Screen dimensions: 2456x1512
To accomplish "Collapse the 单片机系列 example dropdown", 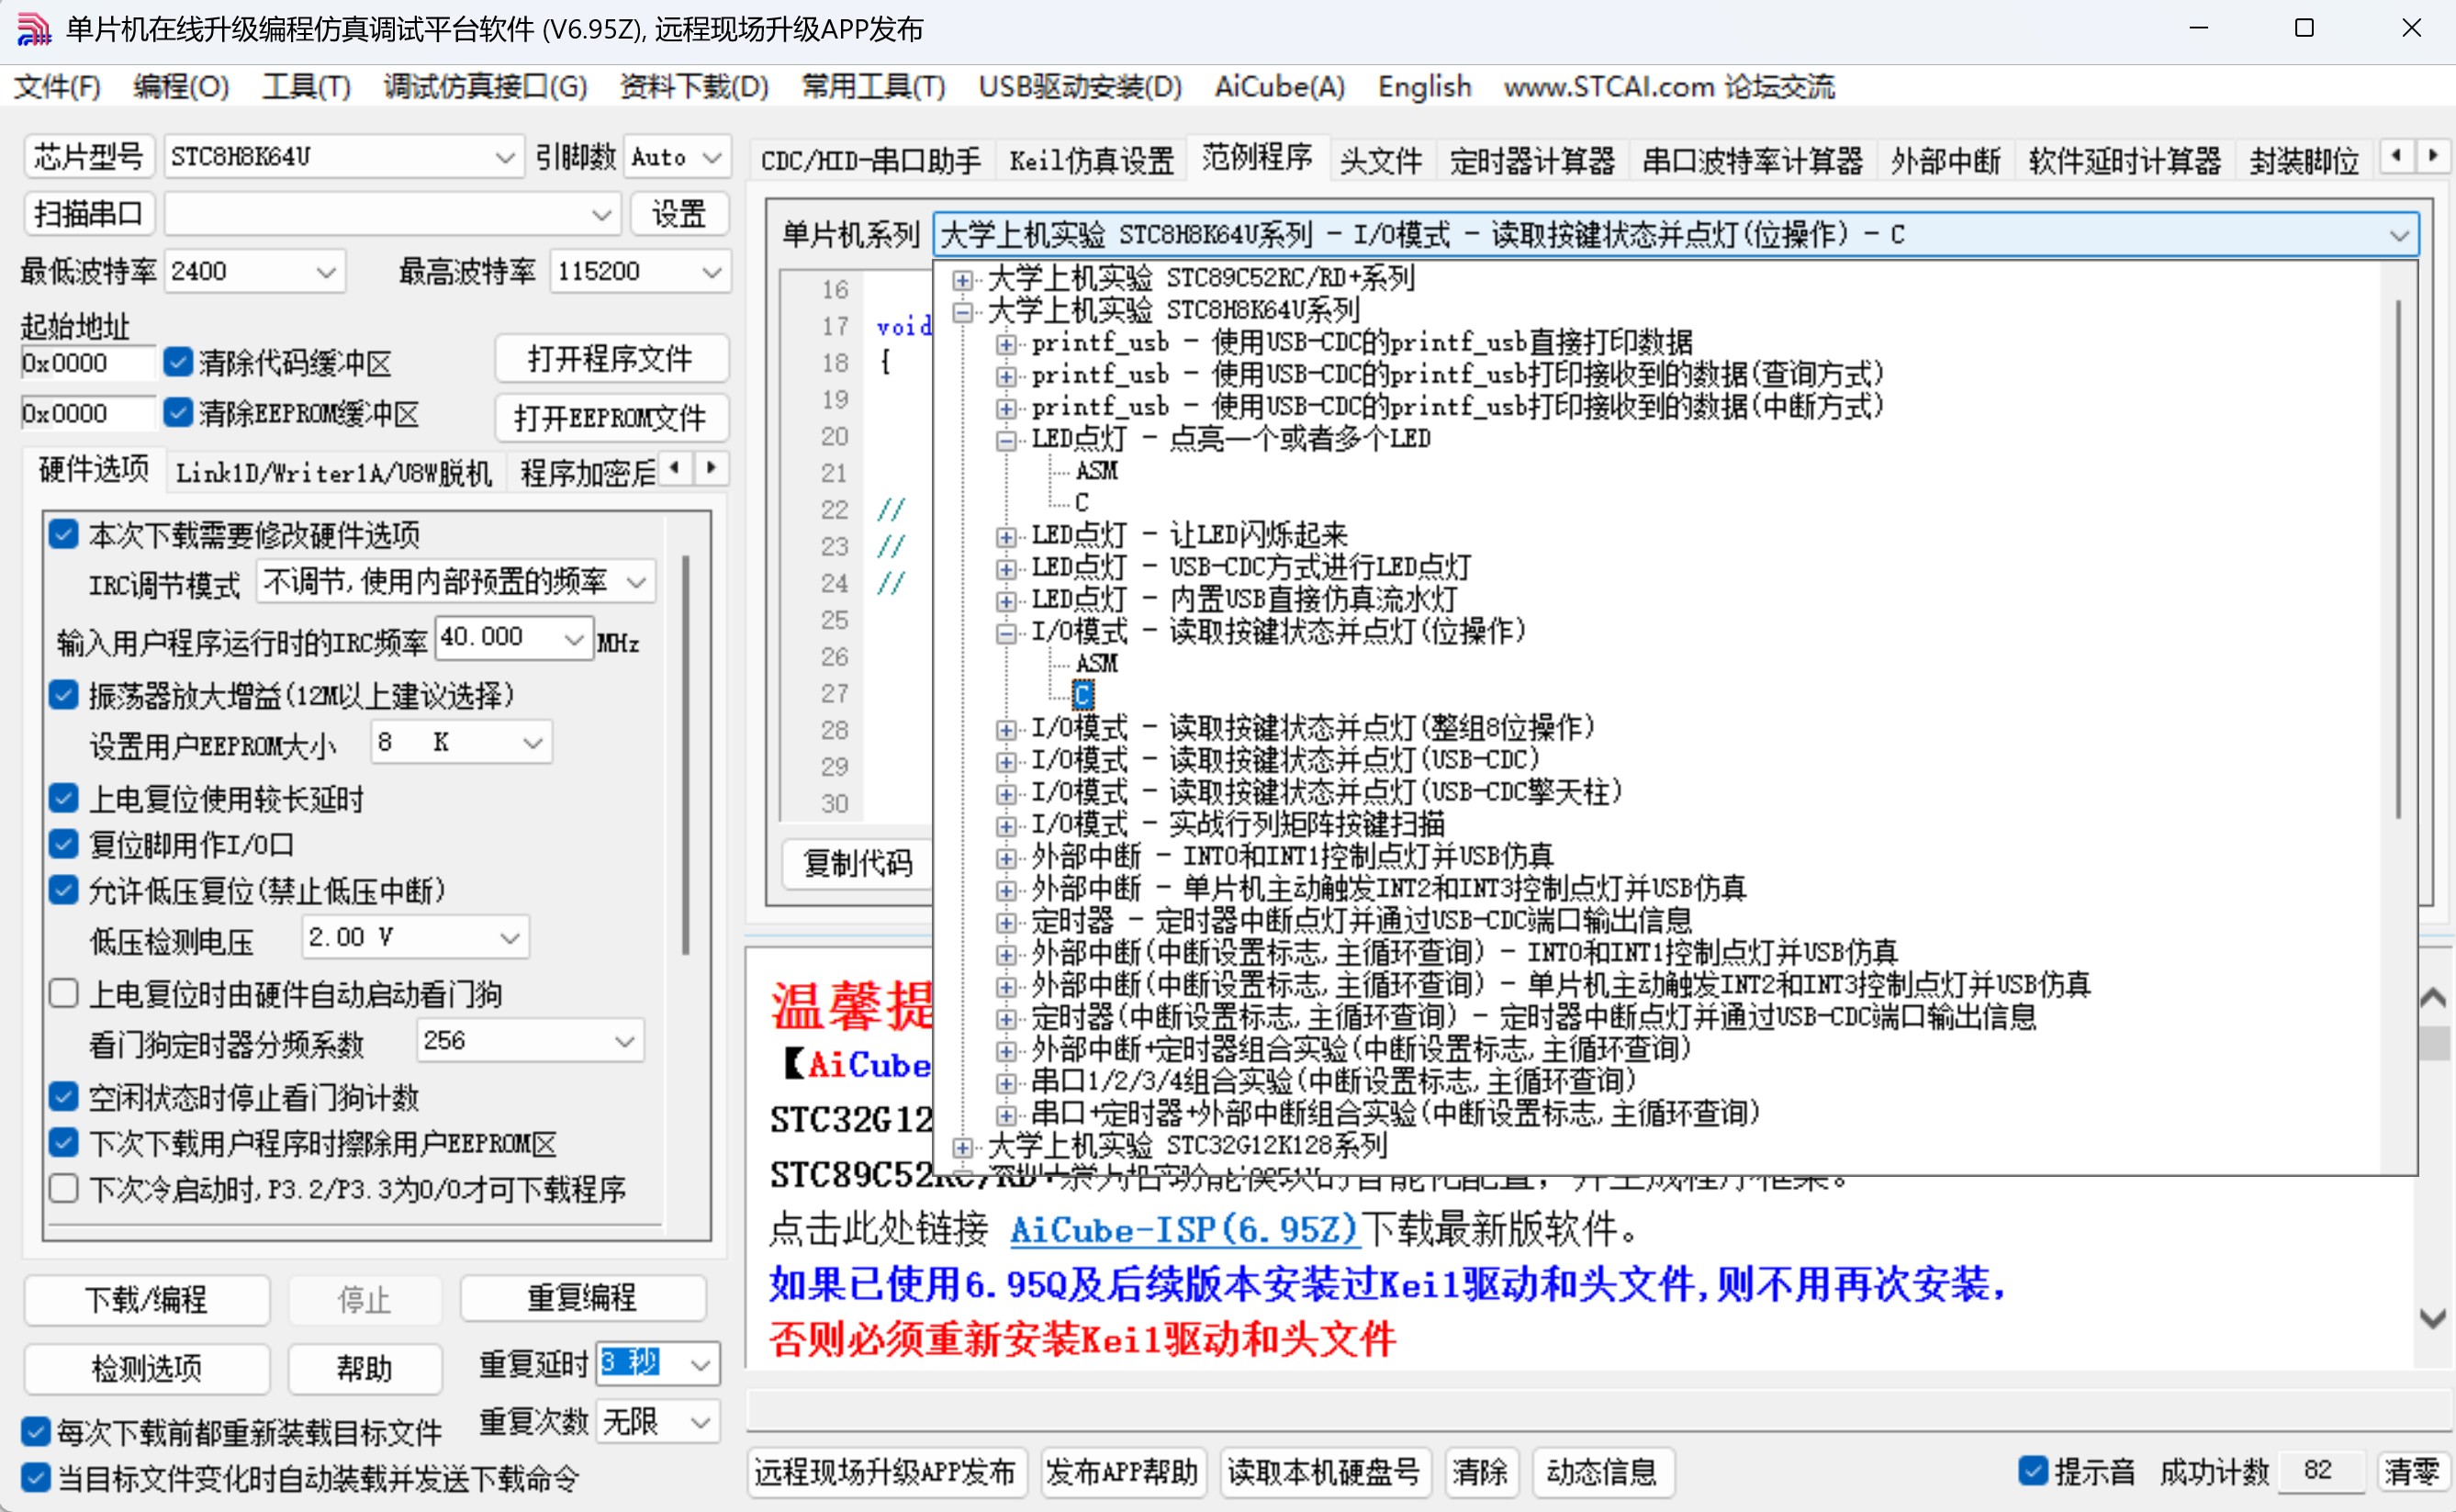I will click(2398, 235).
